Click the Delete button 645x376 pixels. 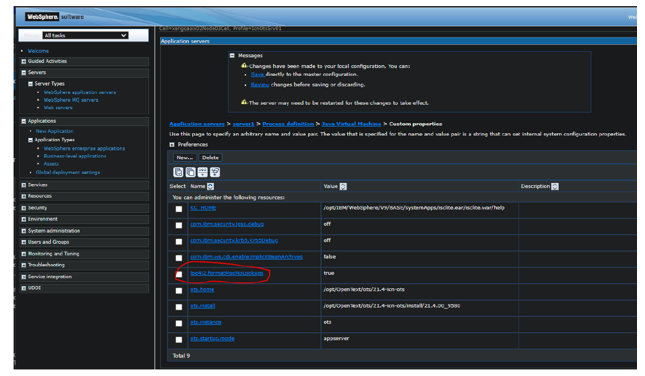pyautogui.click(x=210, y=158)
